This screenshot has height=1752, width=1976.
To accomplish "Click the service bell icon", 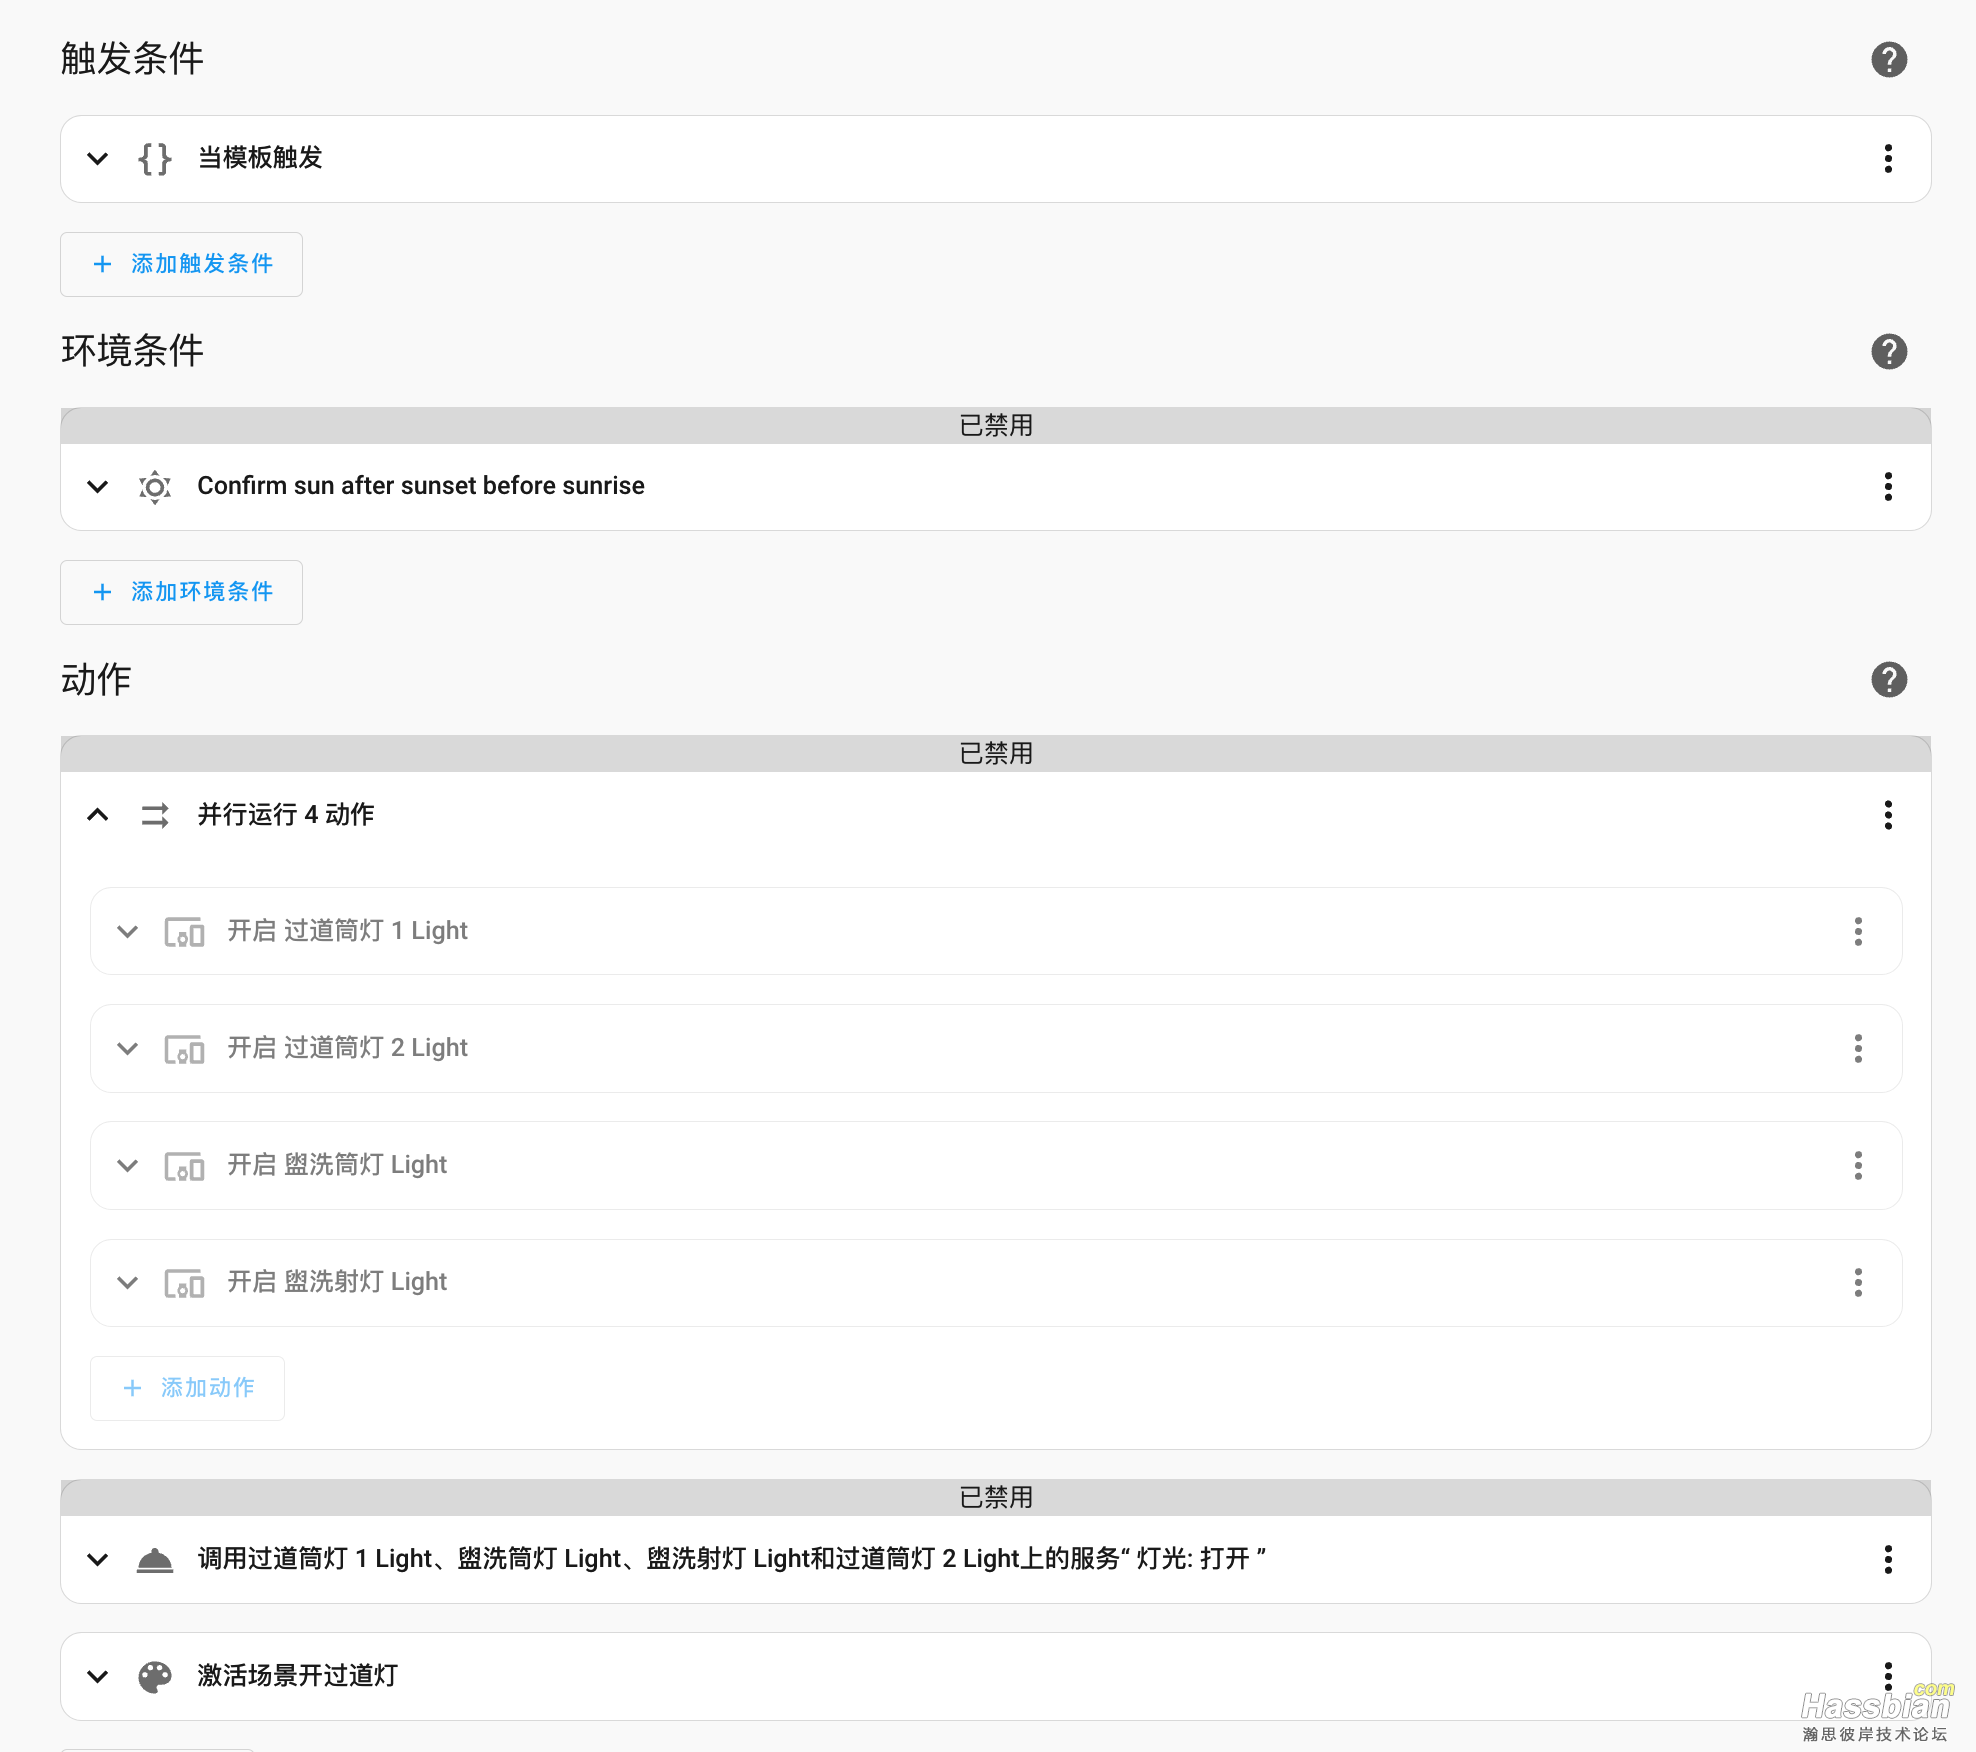I will pyautogui.click(x=155, y=1560).
